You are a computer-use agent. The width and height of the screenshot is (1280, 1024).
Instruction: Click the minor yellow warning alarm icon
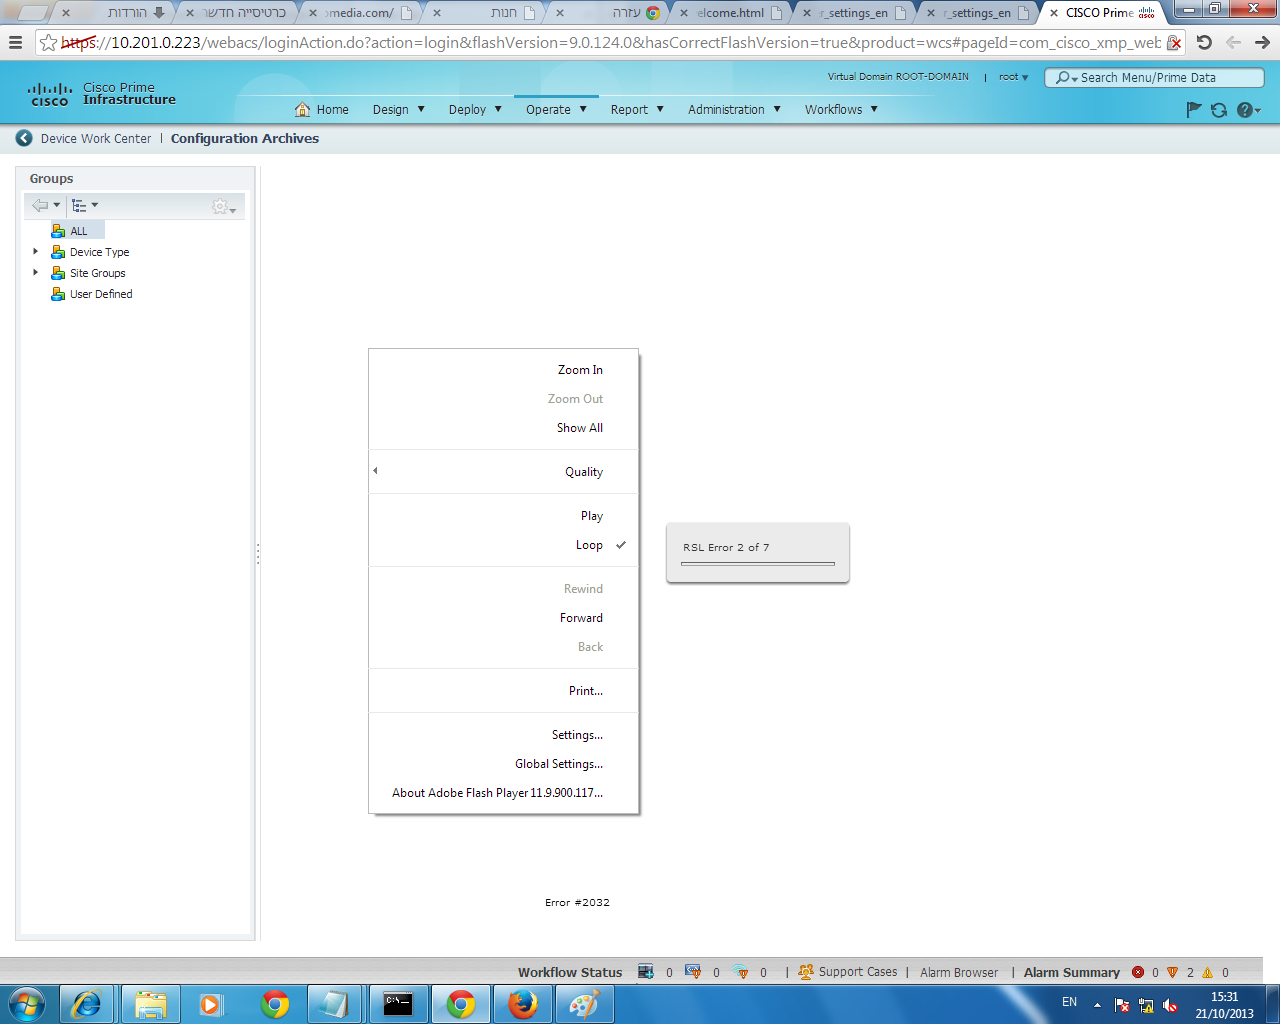tap(1208, 972)
